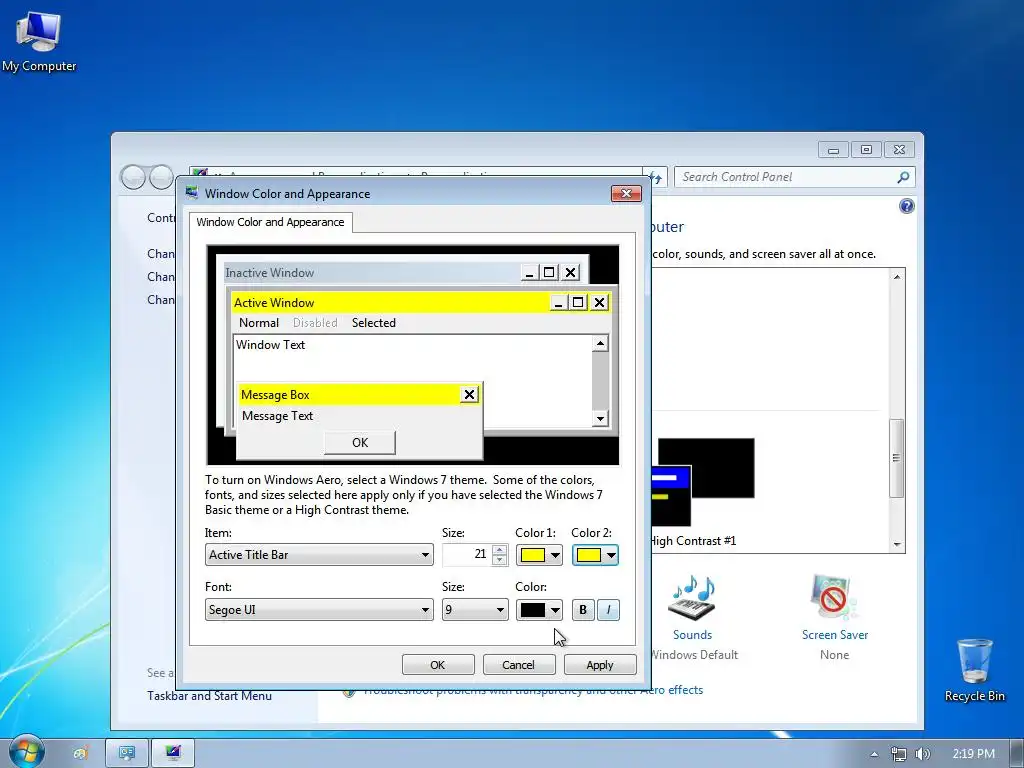Click the refresh button beside address bar
The height and width of the screenshot is (768, 1024).
click(657, 177)
